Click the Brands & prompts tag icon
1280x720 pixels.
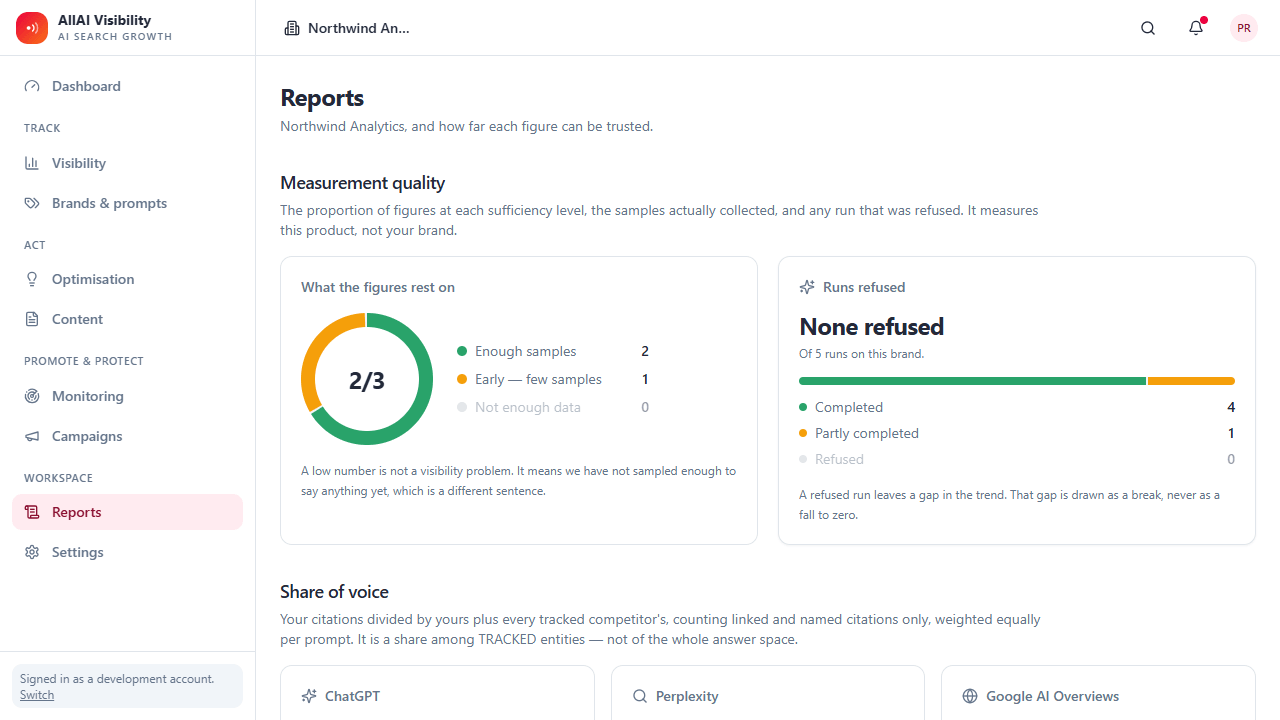[x=32, y=203]
